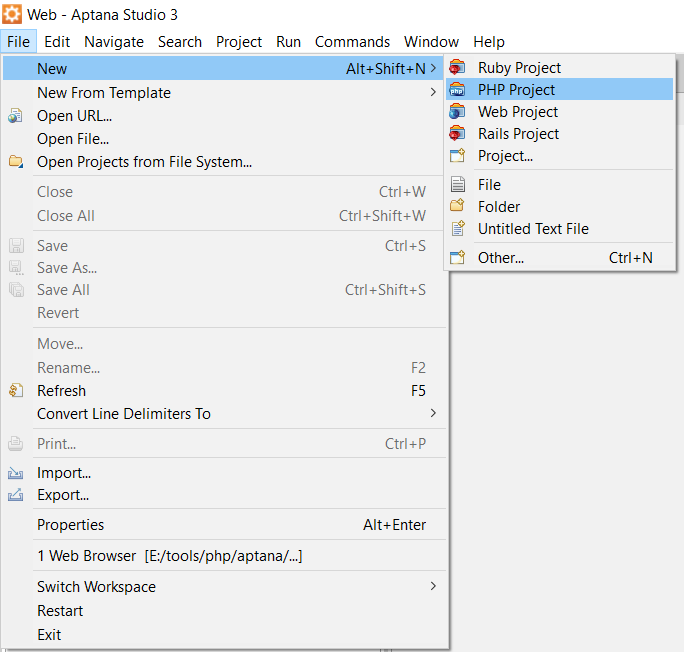Screen dimensions: 684x652
Task: Click the new Folder icon
Action: point(457,205)
